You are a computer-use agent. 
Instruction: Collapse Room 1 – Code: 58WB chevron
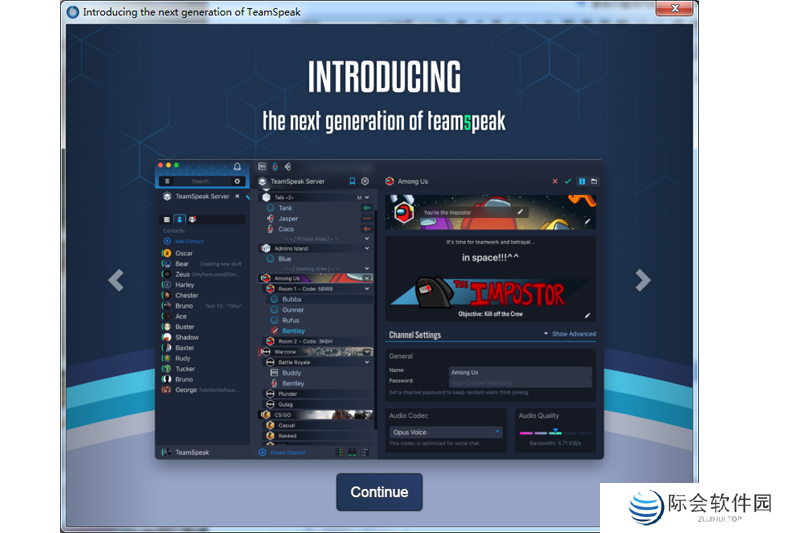367,289
